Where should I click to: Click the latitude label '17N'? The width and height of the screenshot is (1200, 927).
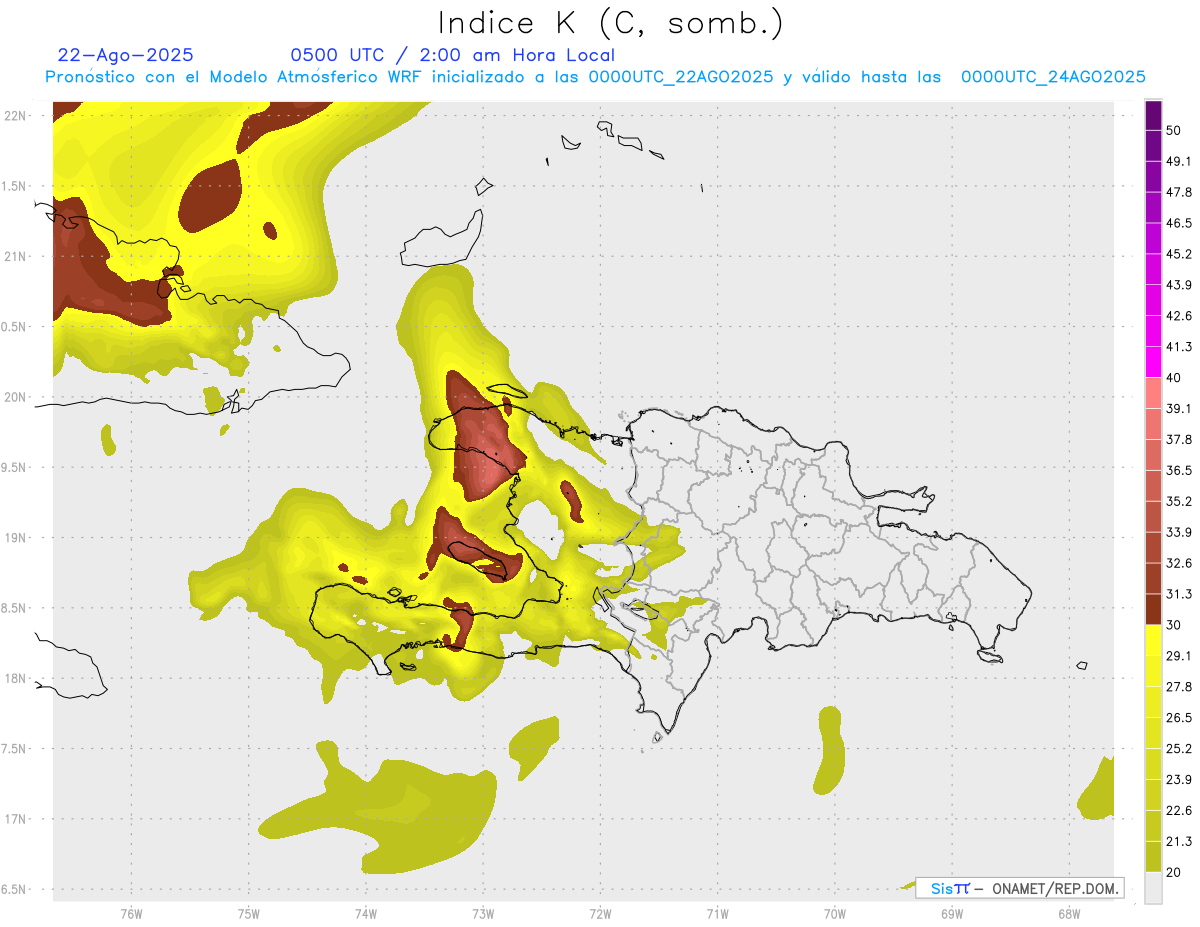coord(15,819)
